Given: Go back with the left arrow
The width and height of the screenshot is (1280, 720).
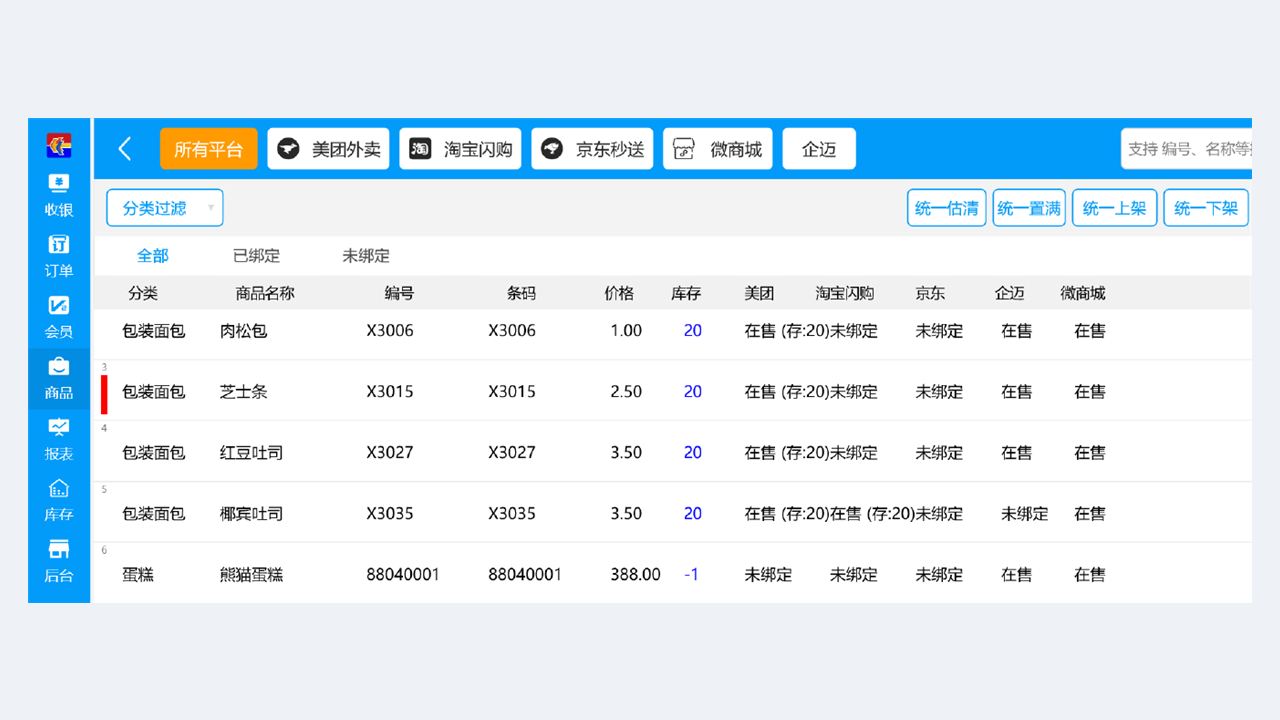Looking at the screenshot, I should tap(125, 149).
